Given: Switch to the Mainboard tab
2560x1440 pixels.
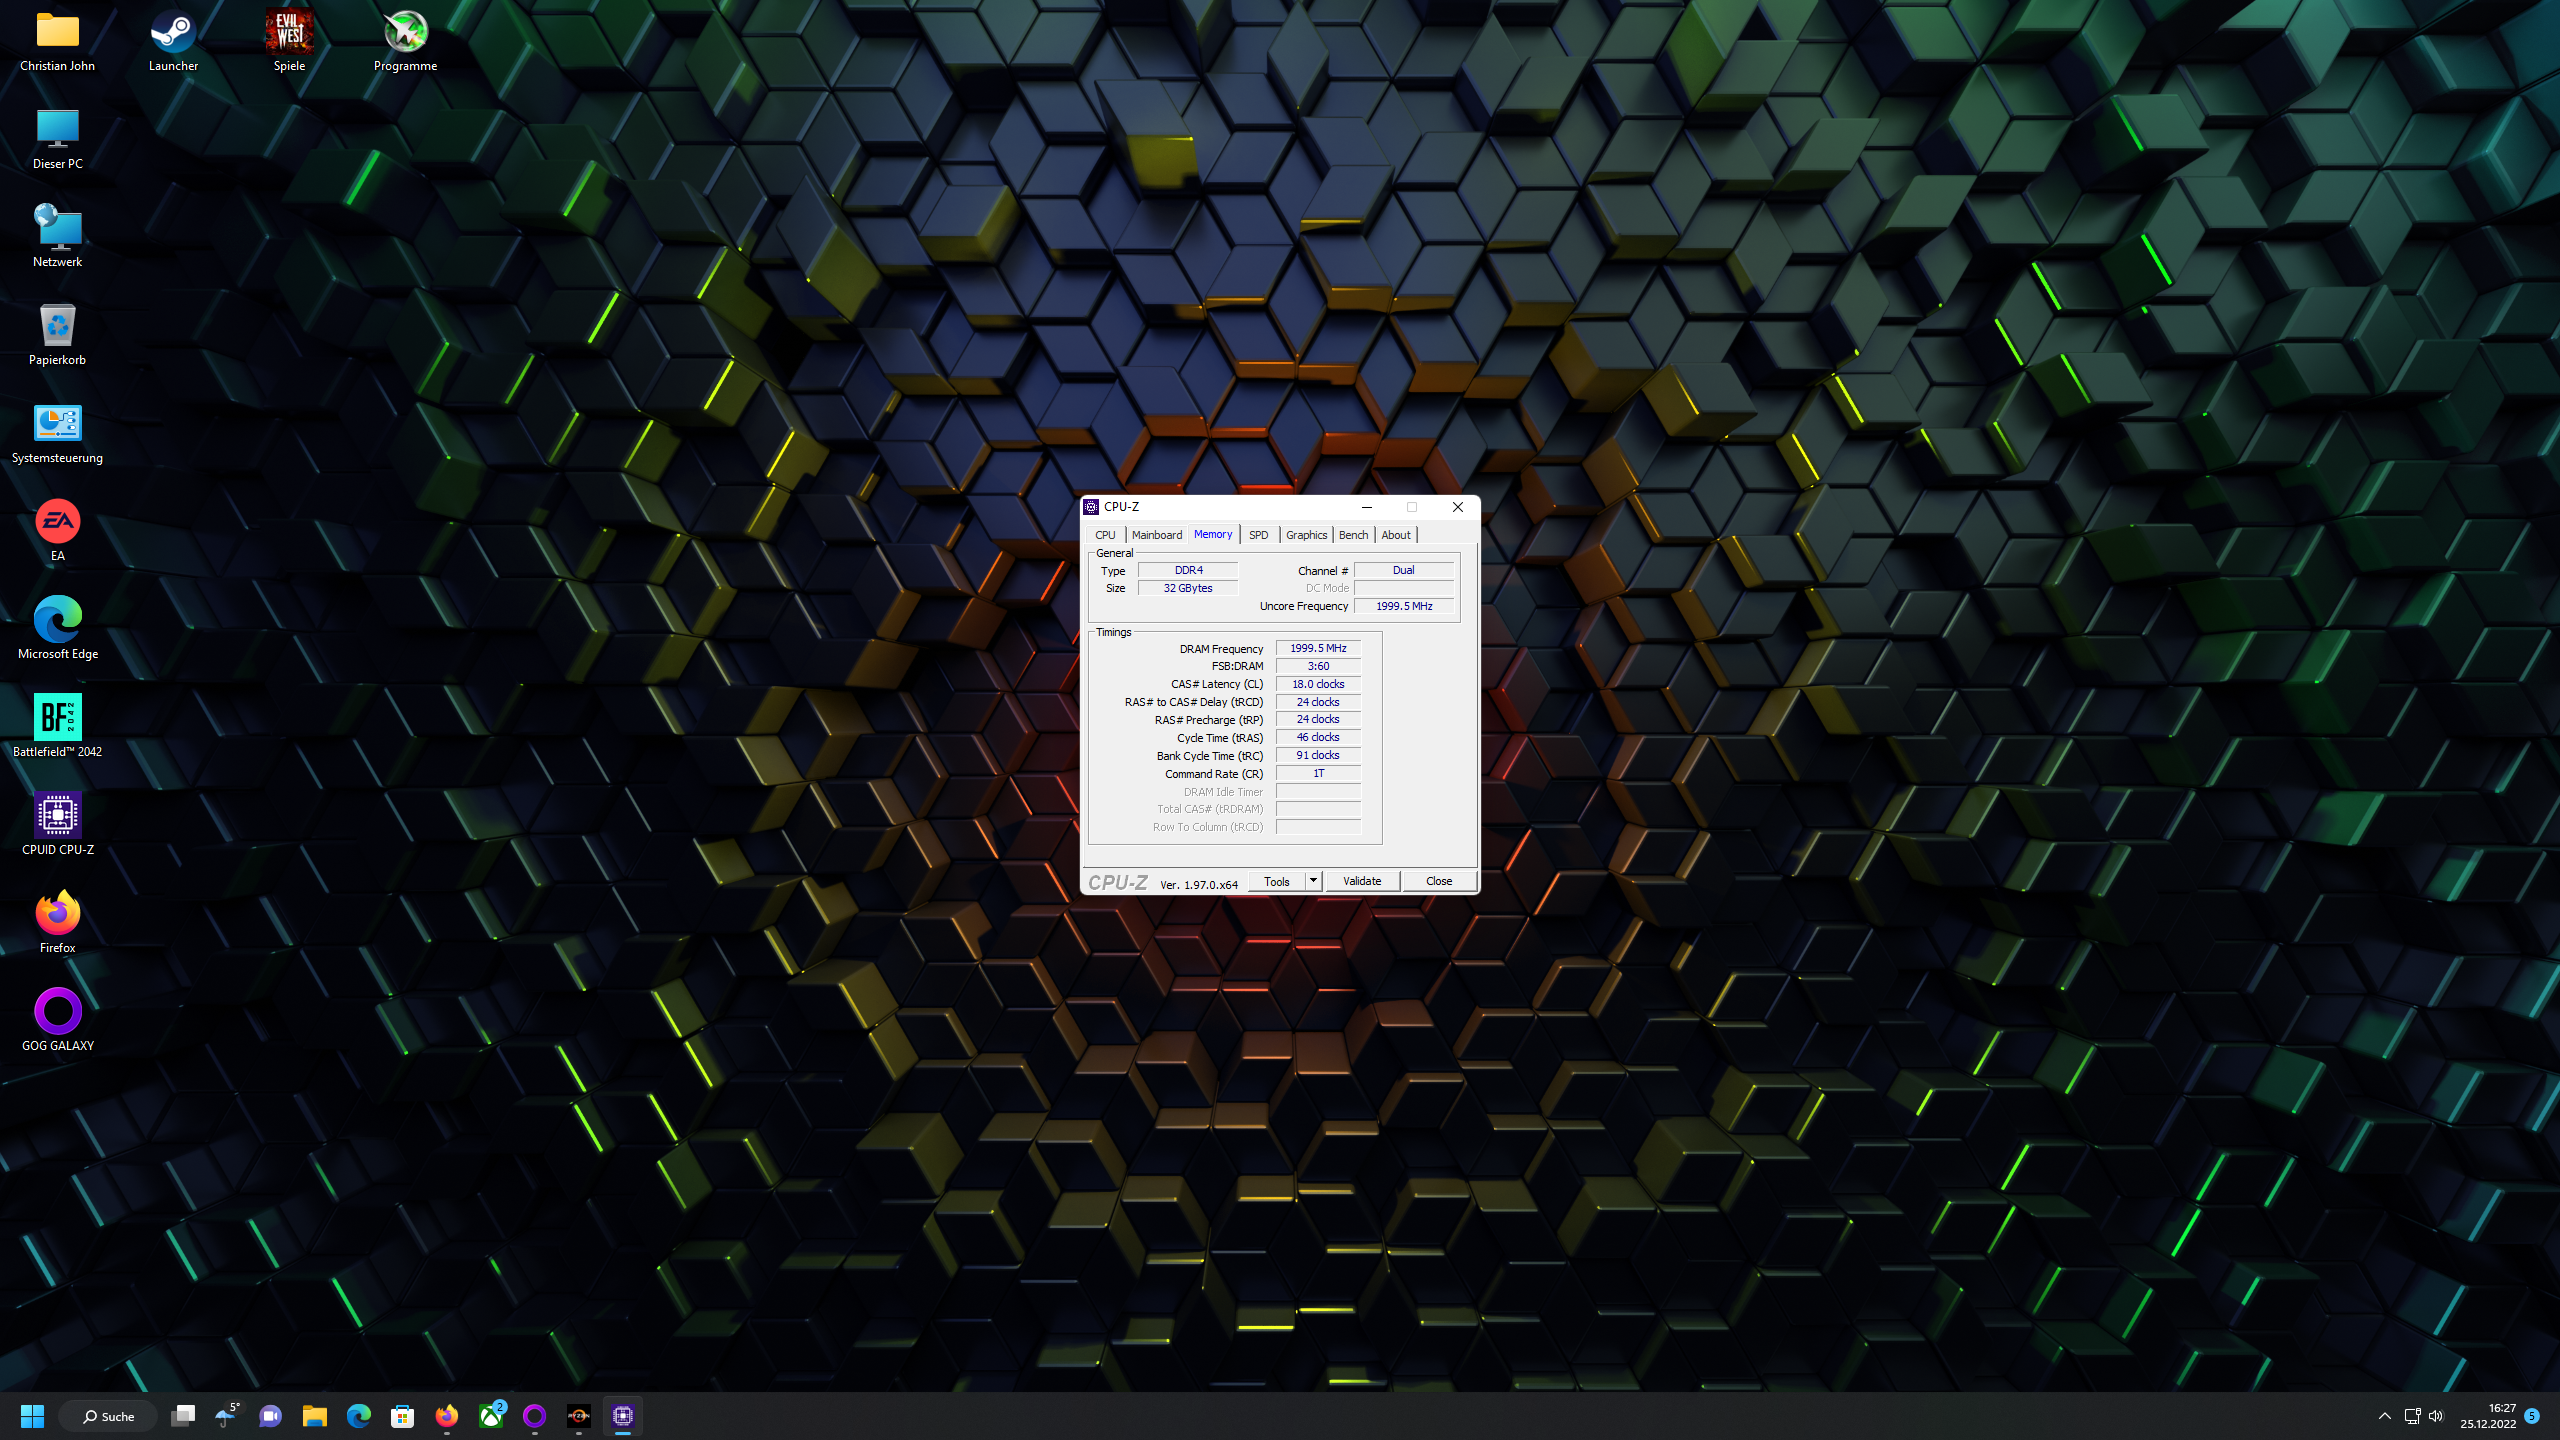Looking at the screenshot, I should tap(1156, 535).
